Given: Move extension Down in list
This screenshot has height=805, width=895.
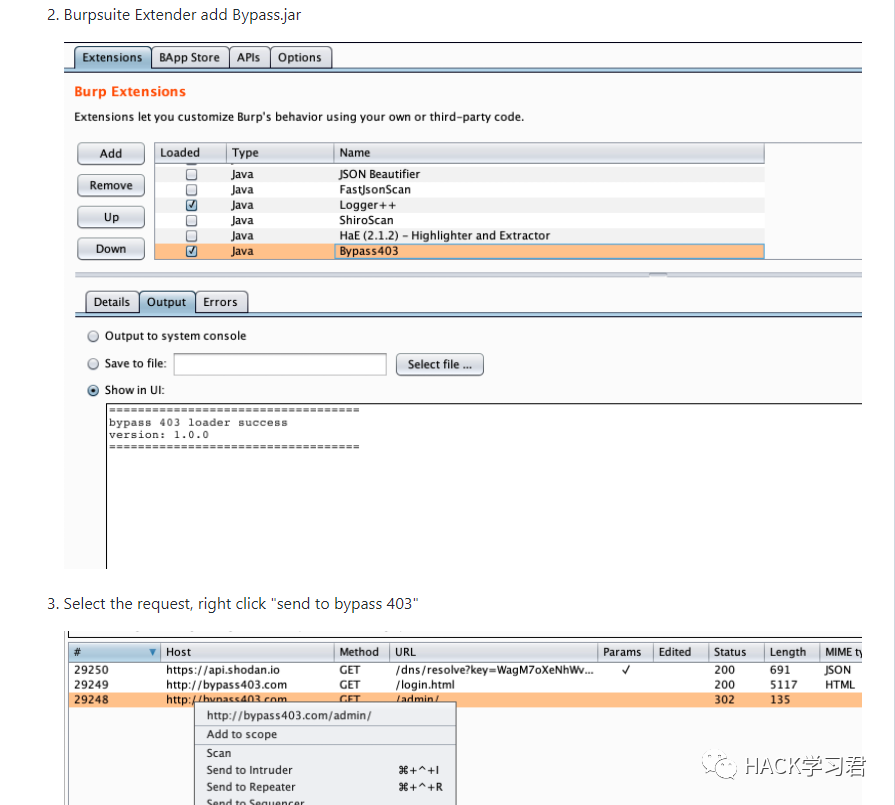Looking at the screenshot, I should pyautogui.click(x=111, y=249).
